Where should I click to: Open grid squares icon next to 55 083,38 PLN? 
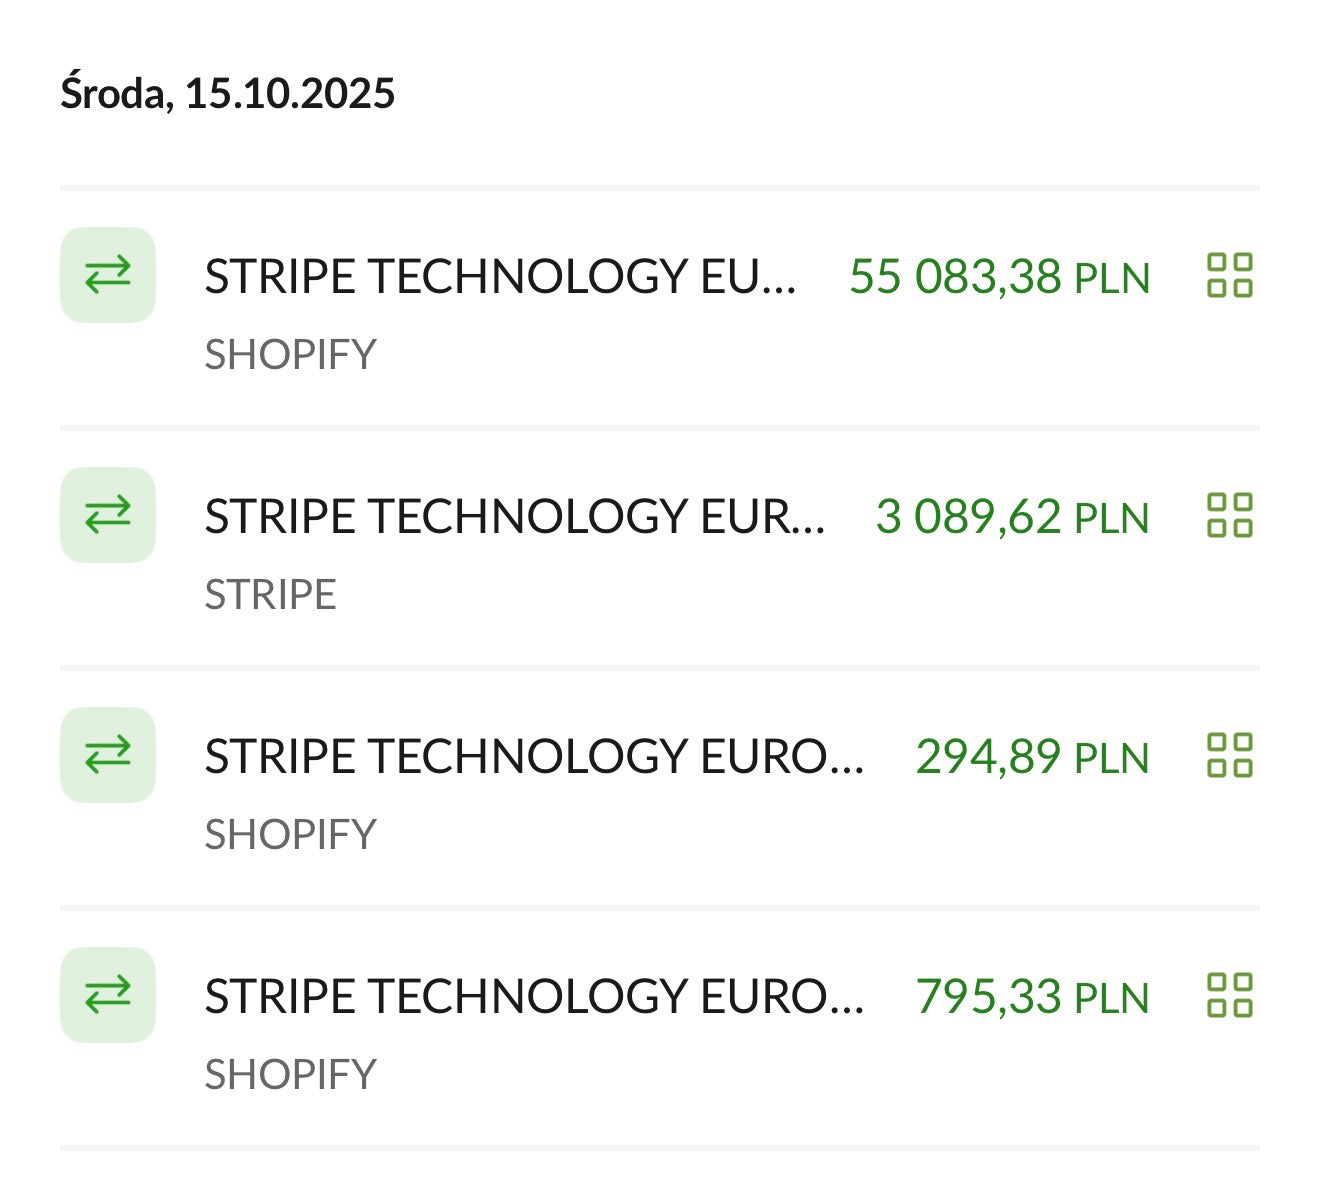coord(1229,276)
